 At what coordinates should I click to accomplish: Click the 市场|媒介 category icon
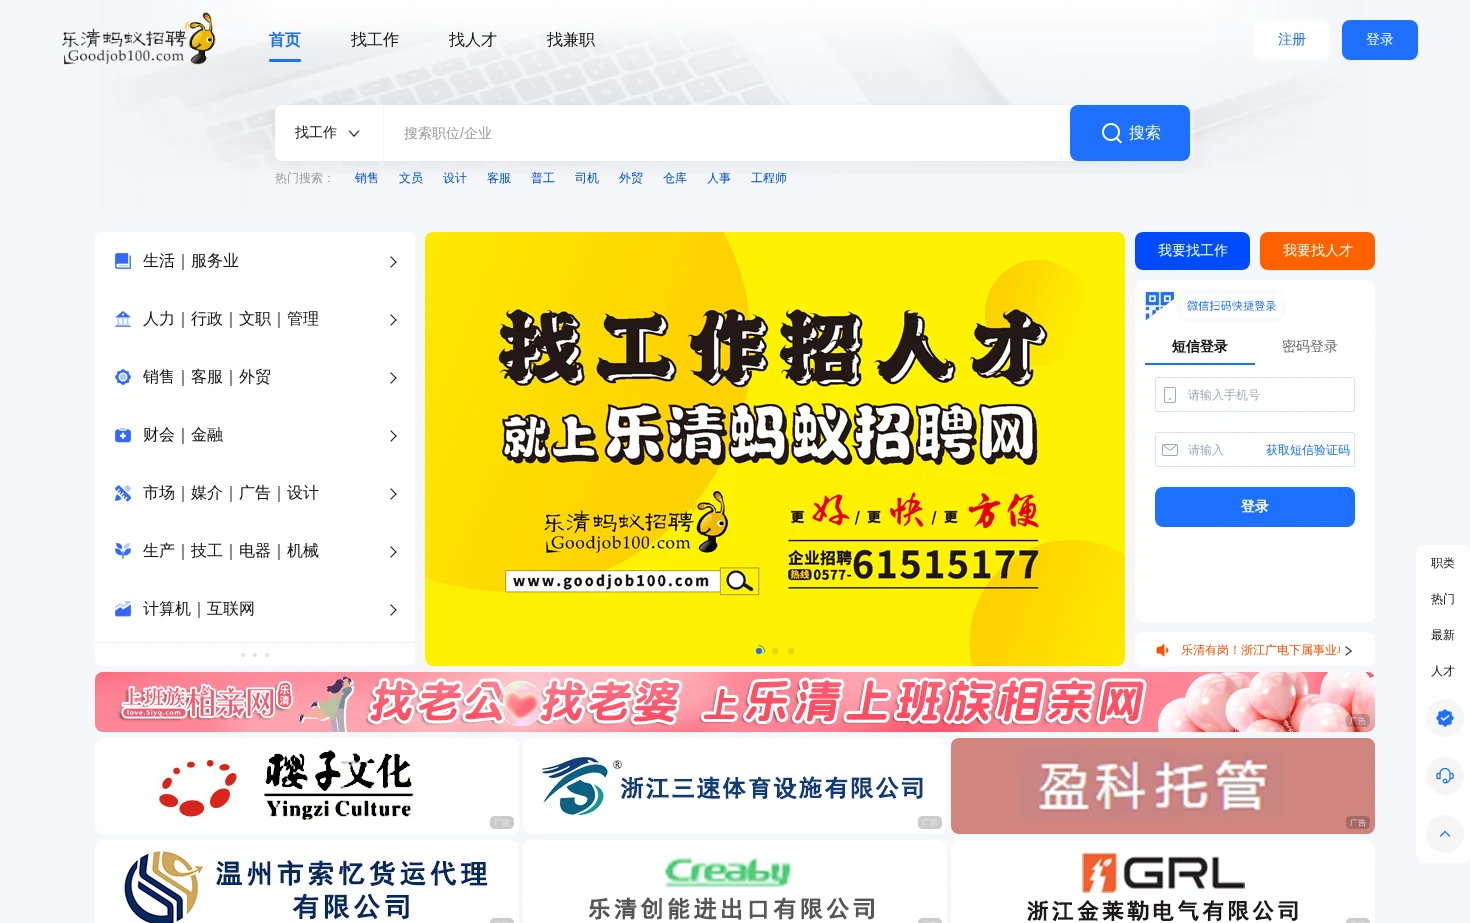coord(123,493)
